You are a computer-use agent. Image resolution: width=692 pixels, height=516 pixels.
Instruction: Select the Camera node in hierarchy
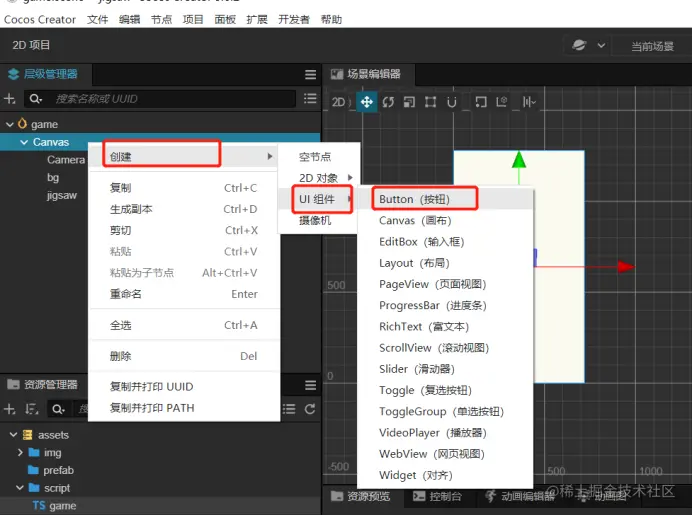pyautogui.click(x=66, y=160)
